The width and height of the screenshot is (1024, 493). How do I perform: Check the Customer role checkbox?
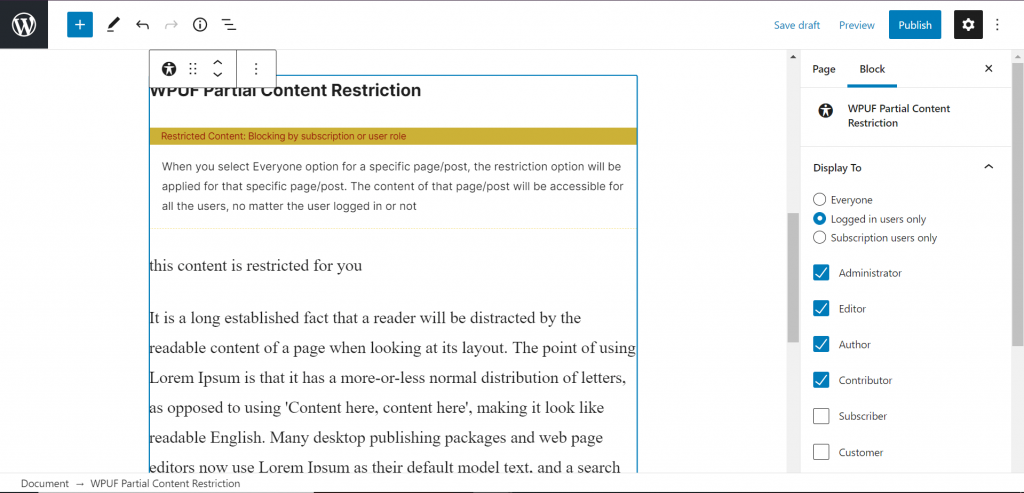(x=821, y=452)
